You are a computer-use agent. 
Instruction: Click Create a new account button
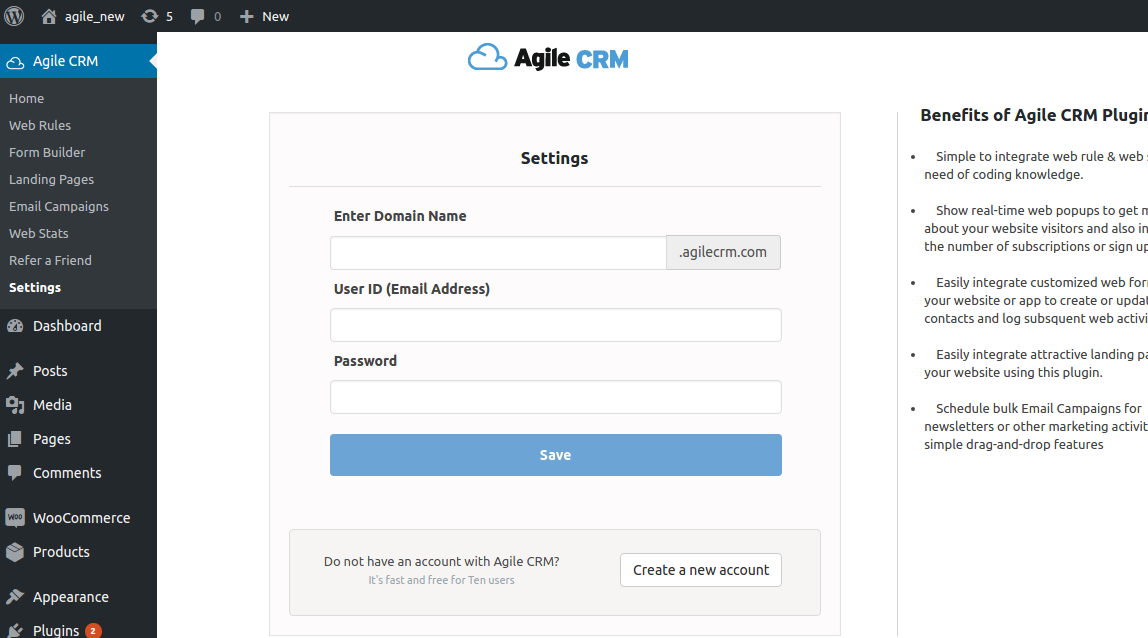point(701,570)
